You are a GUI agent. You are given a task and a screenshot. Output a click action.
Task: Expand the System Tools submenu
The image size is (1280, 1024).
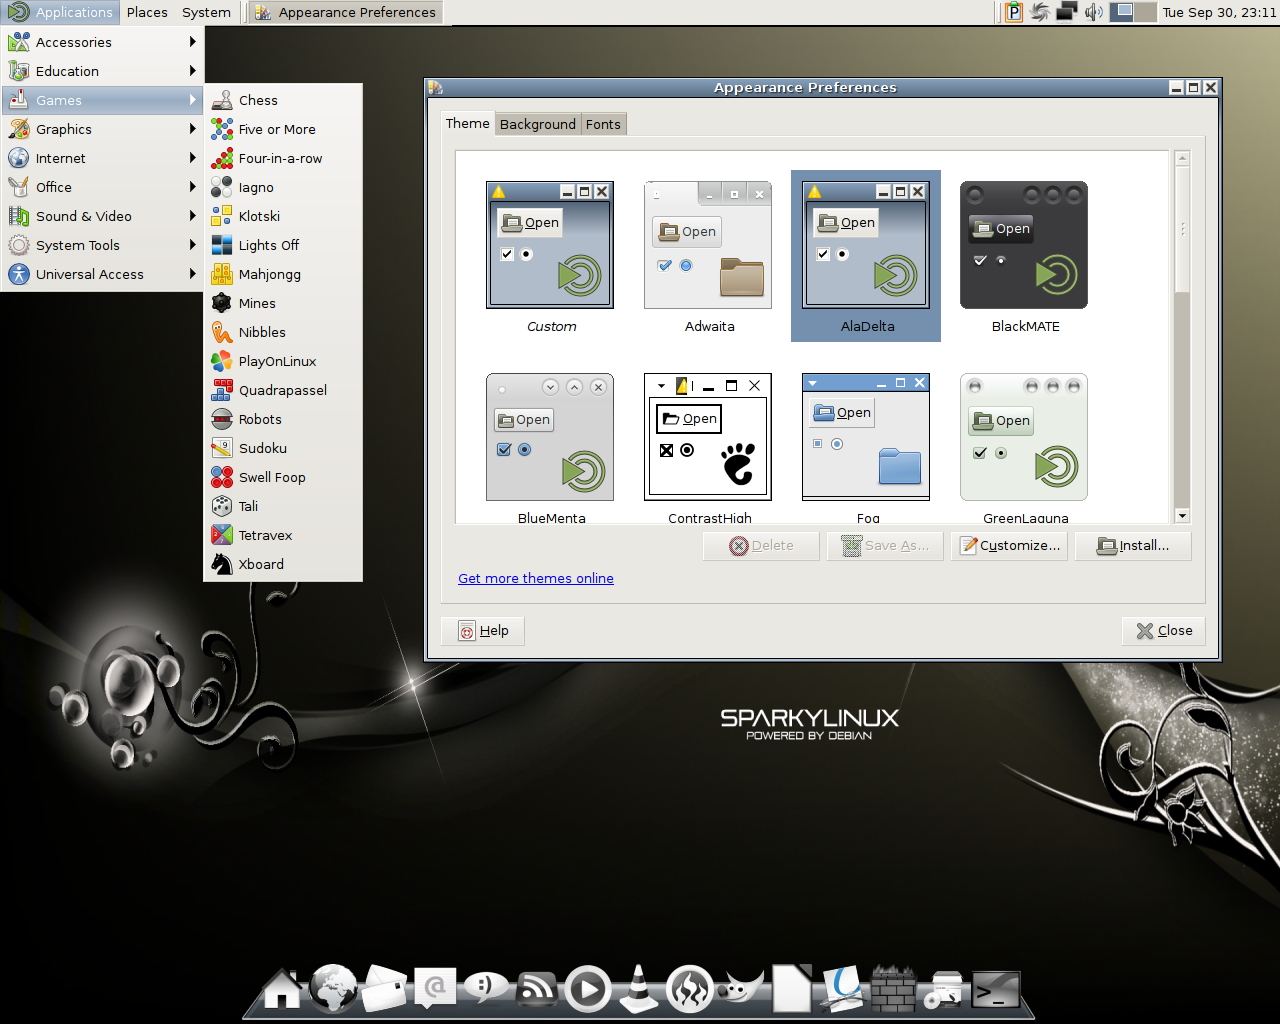click(102, 245)
